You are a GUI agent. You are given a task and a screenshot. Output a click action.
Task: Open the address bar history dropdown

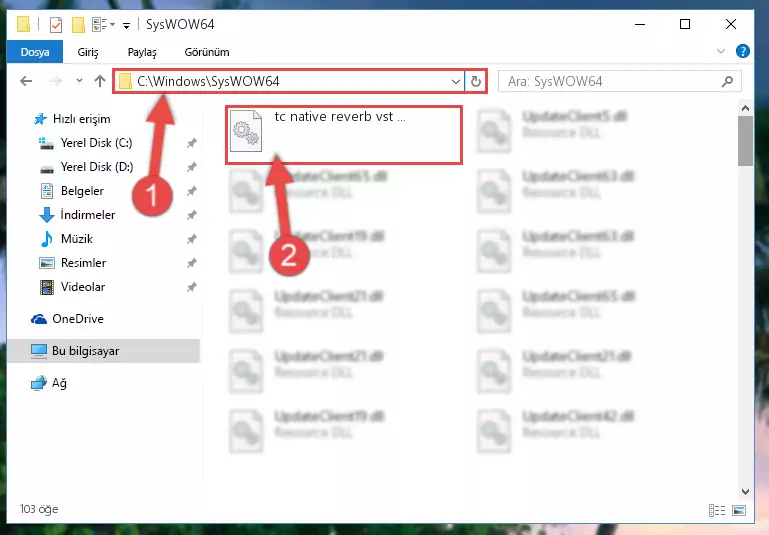click(x=456, y=81)
